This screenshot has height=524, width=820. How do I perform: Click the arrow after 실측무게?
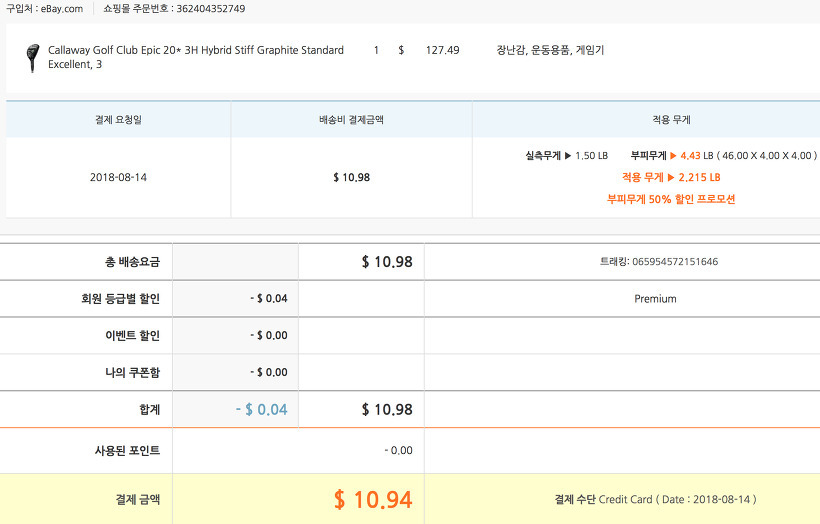(568, 156)
